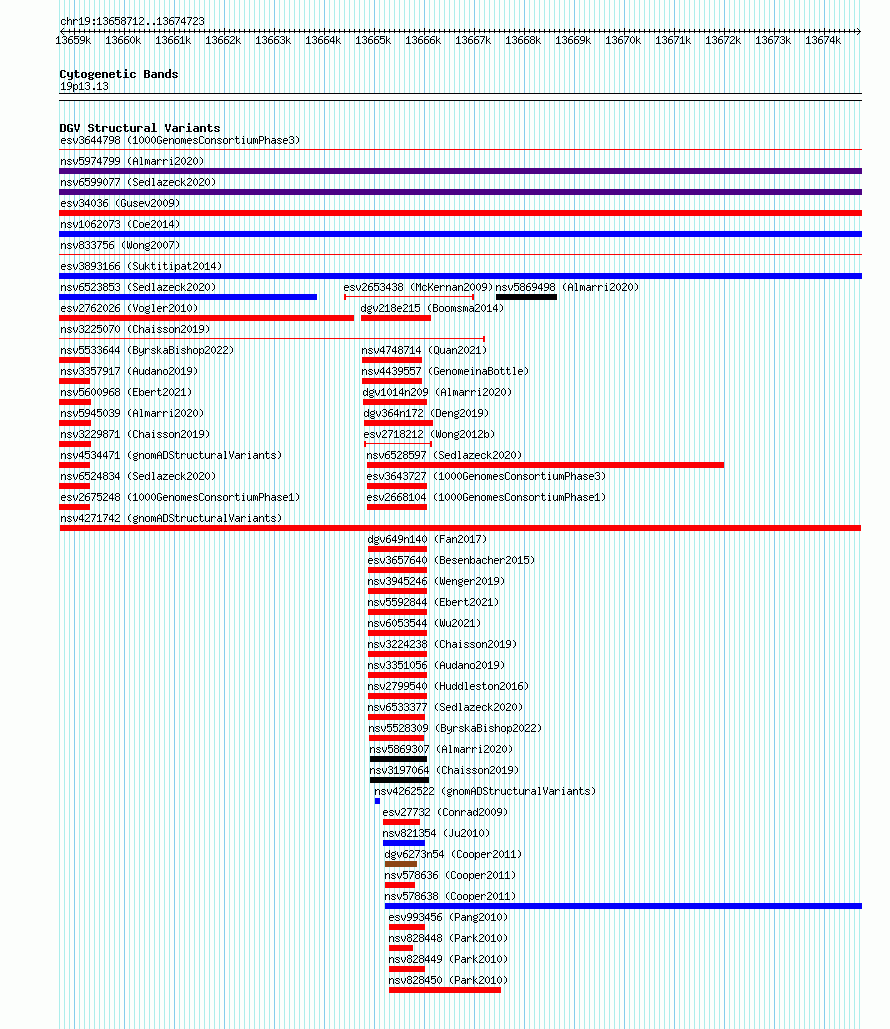Select esv3893166 (Suktitipat2014) label

pos(141,266)
